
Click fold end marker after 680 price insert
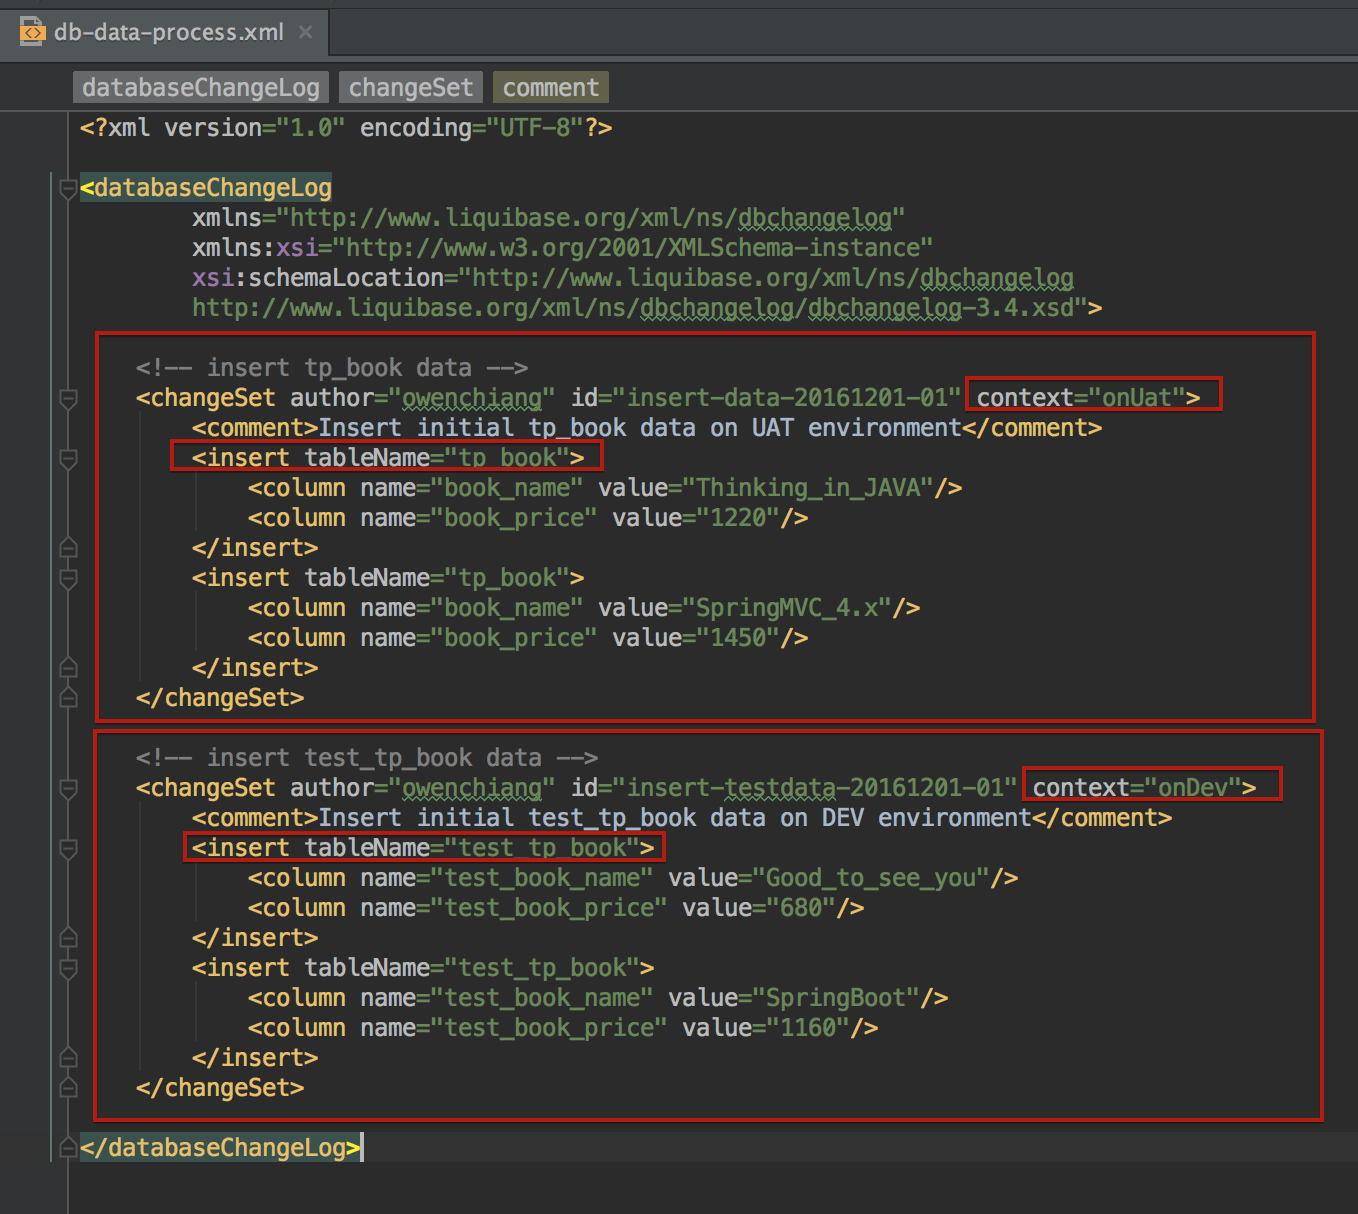coord(68,937)
